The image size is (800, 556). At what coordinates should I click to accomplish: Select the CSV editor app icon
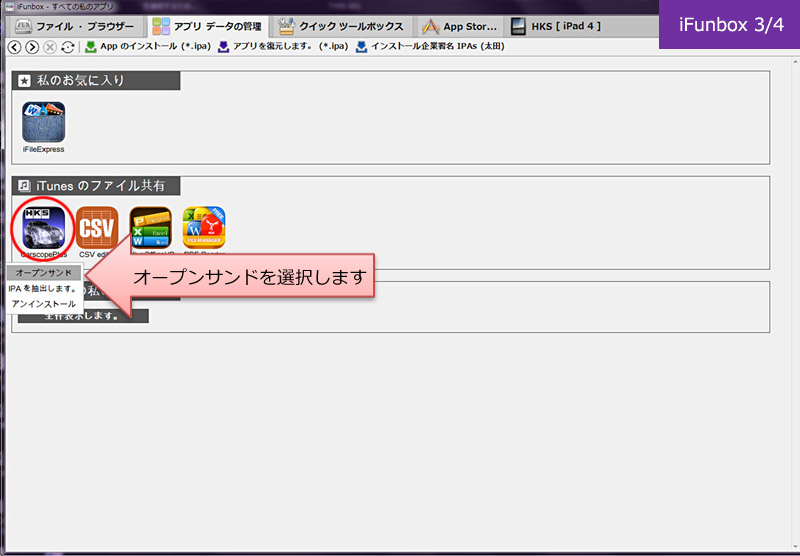tap(97, 228)
